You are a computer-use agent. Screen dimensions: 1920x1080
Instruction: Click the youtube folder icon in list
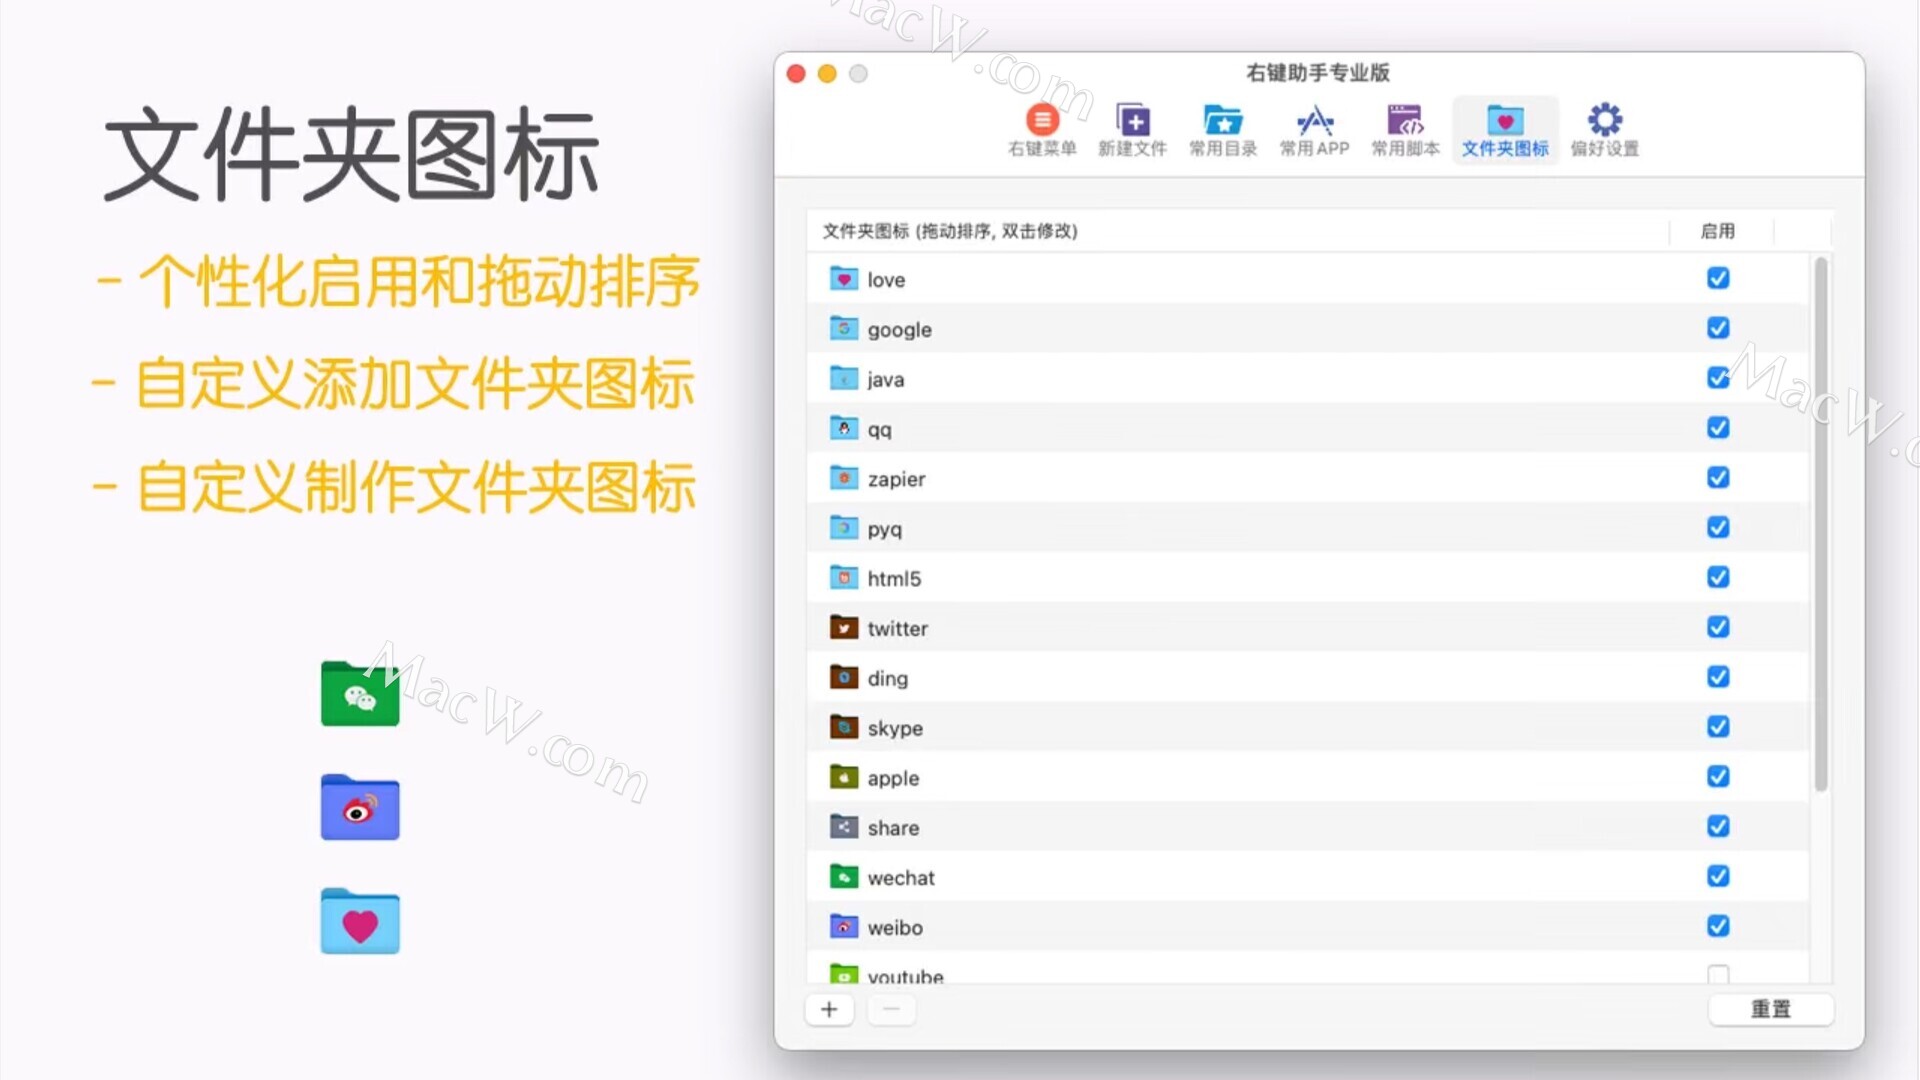pos(844,974)
